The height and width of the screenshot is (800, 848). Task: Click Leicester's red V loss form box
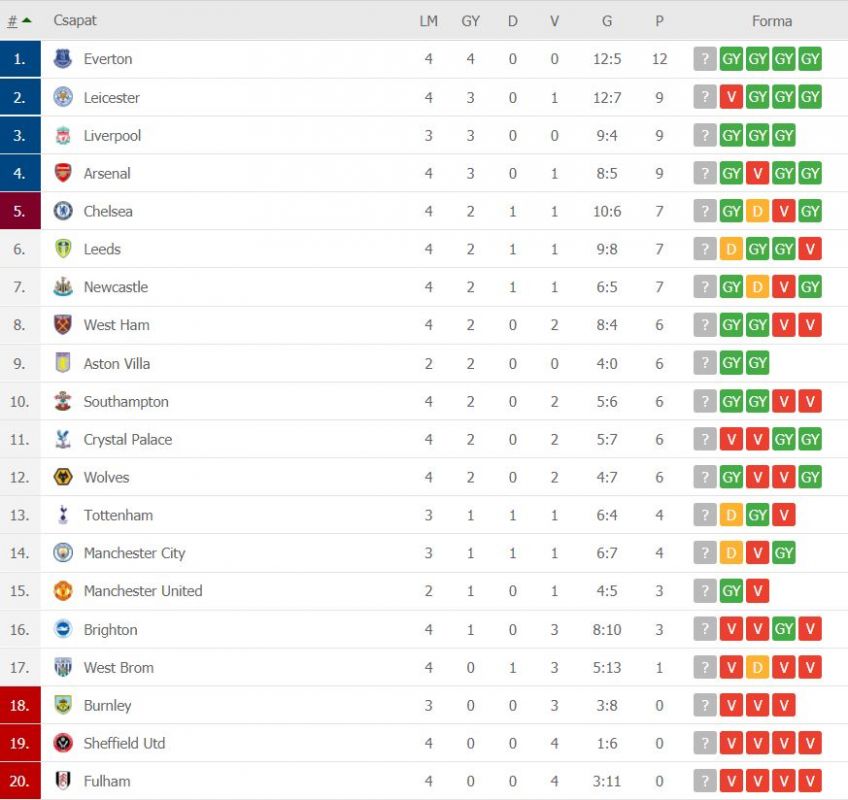pos(731,97)
